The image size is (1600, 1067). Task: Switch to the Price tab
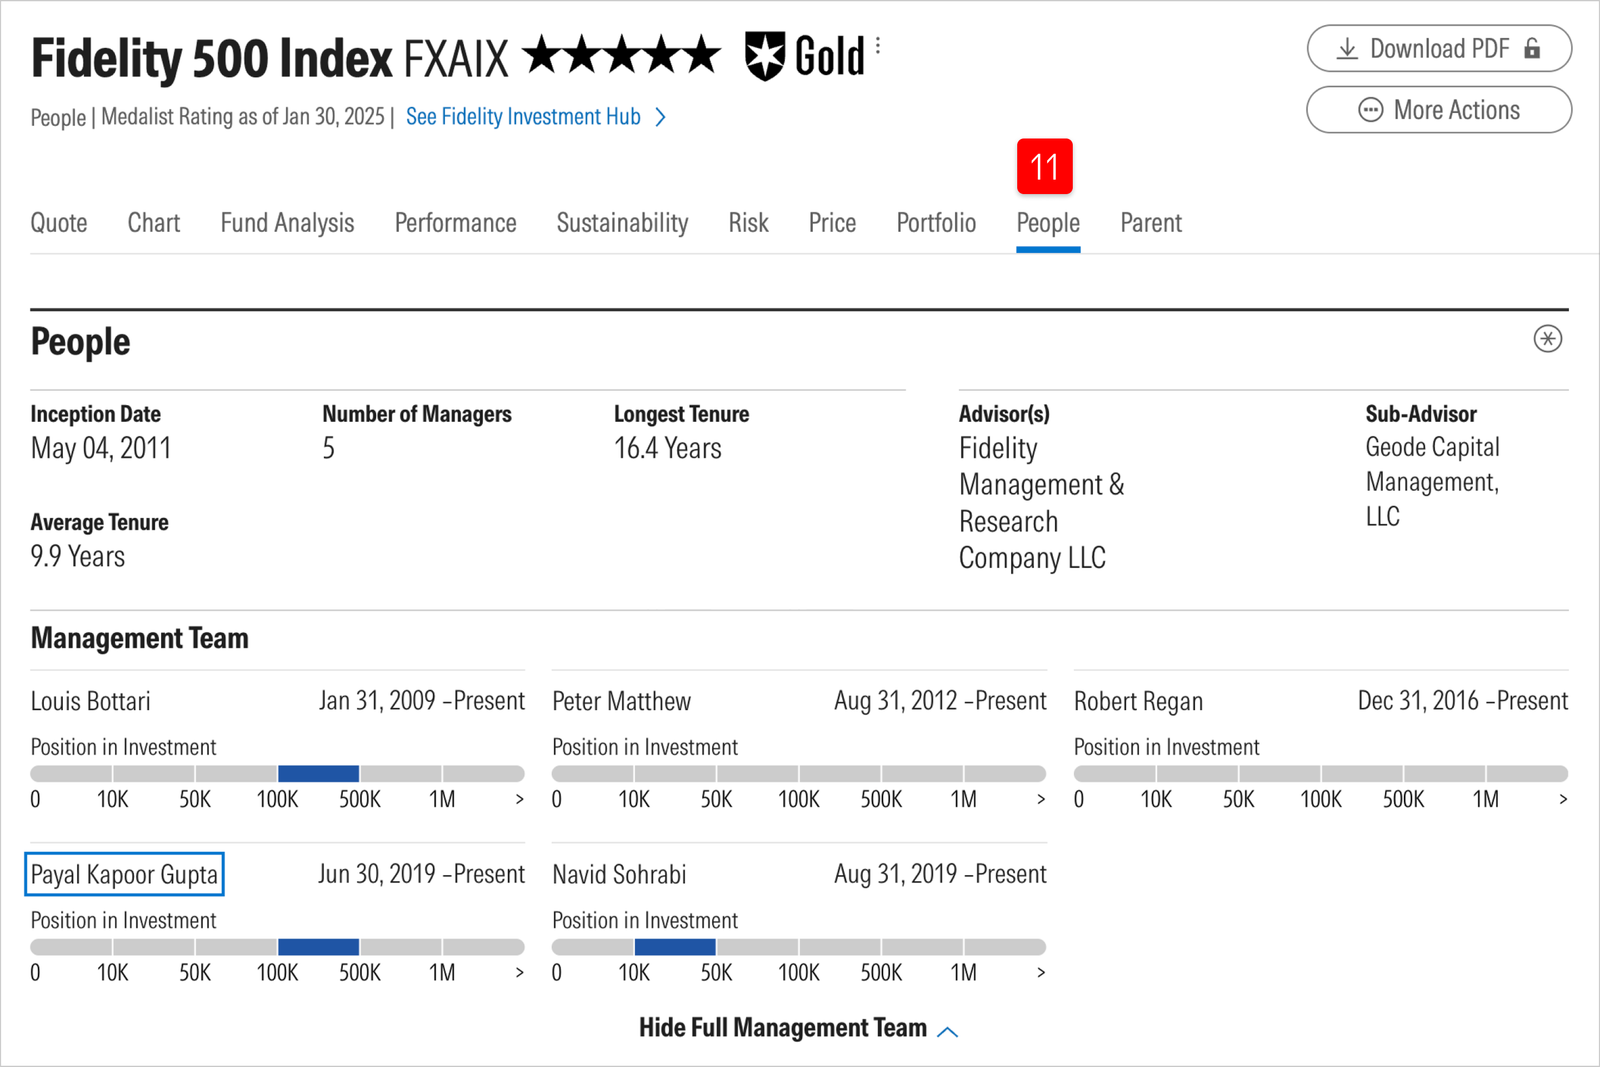tap(832, 222)
